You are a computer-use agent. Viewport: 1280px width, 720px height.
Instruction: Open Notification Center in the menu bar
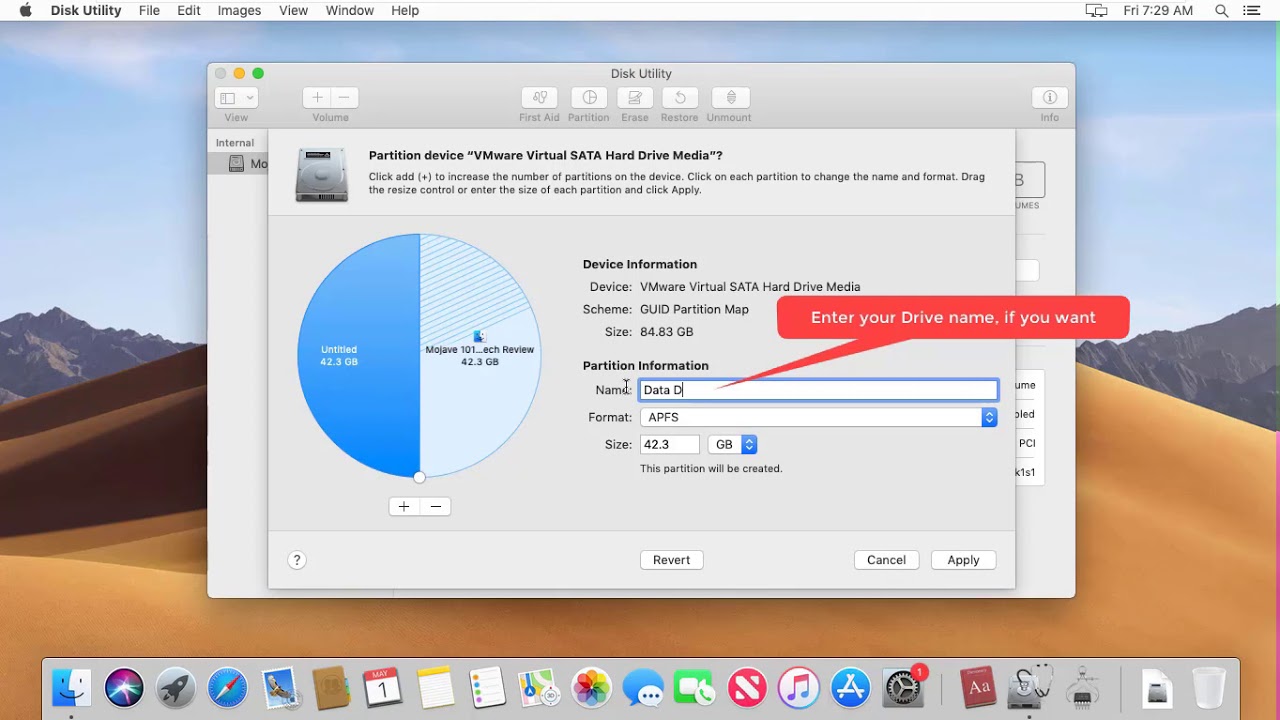tap(1252, 10)
